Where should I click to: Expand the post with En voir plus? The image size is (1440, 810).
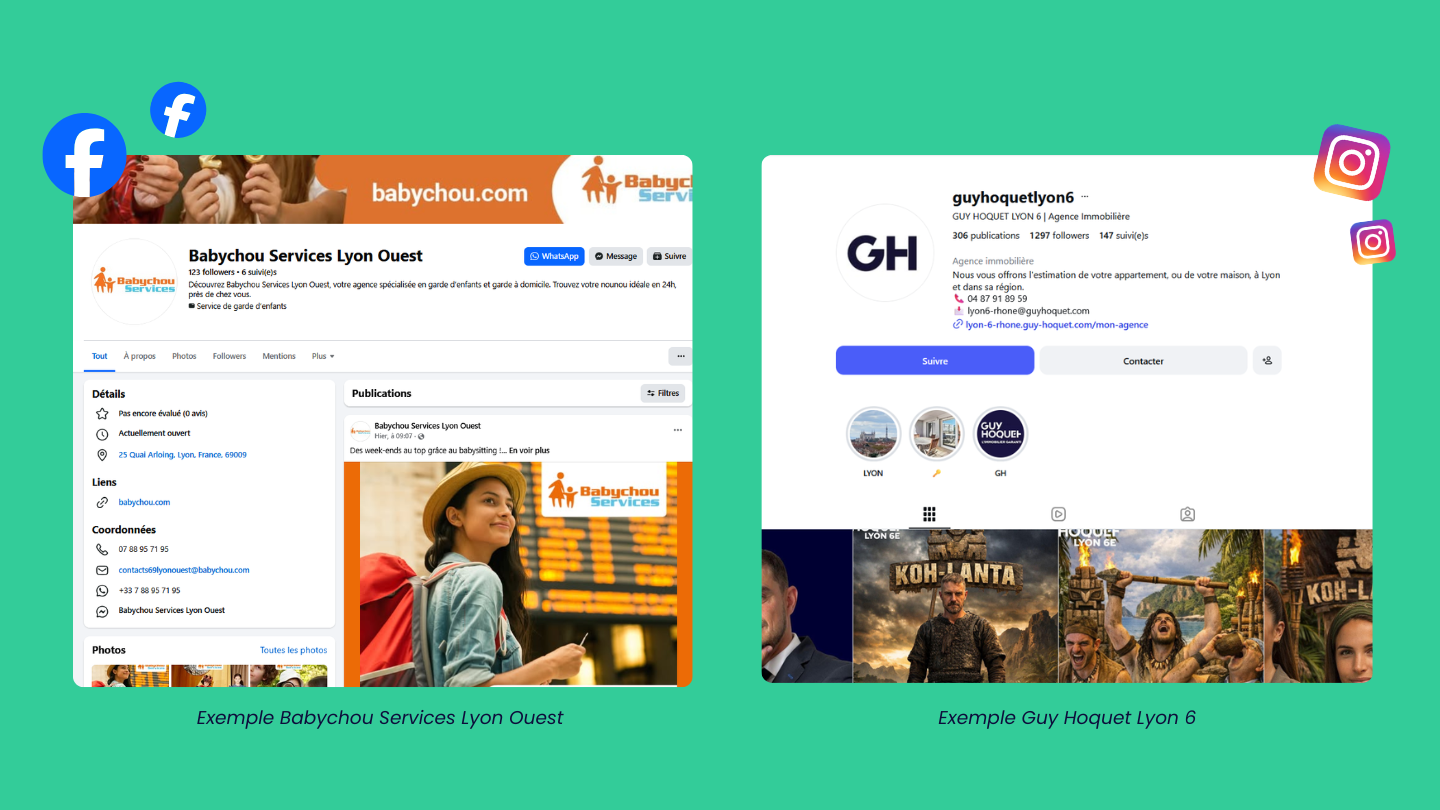click(x=529, y=450)
